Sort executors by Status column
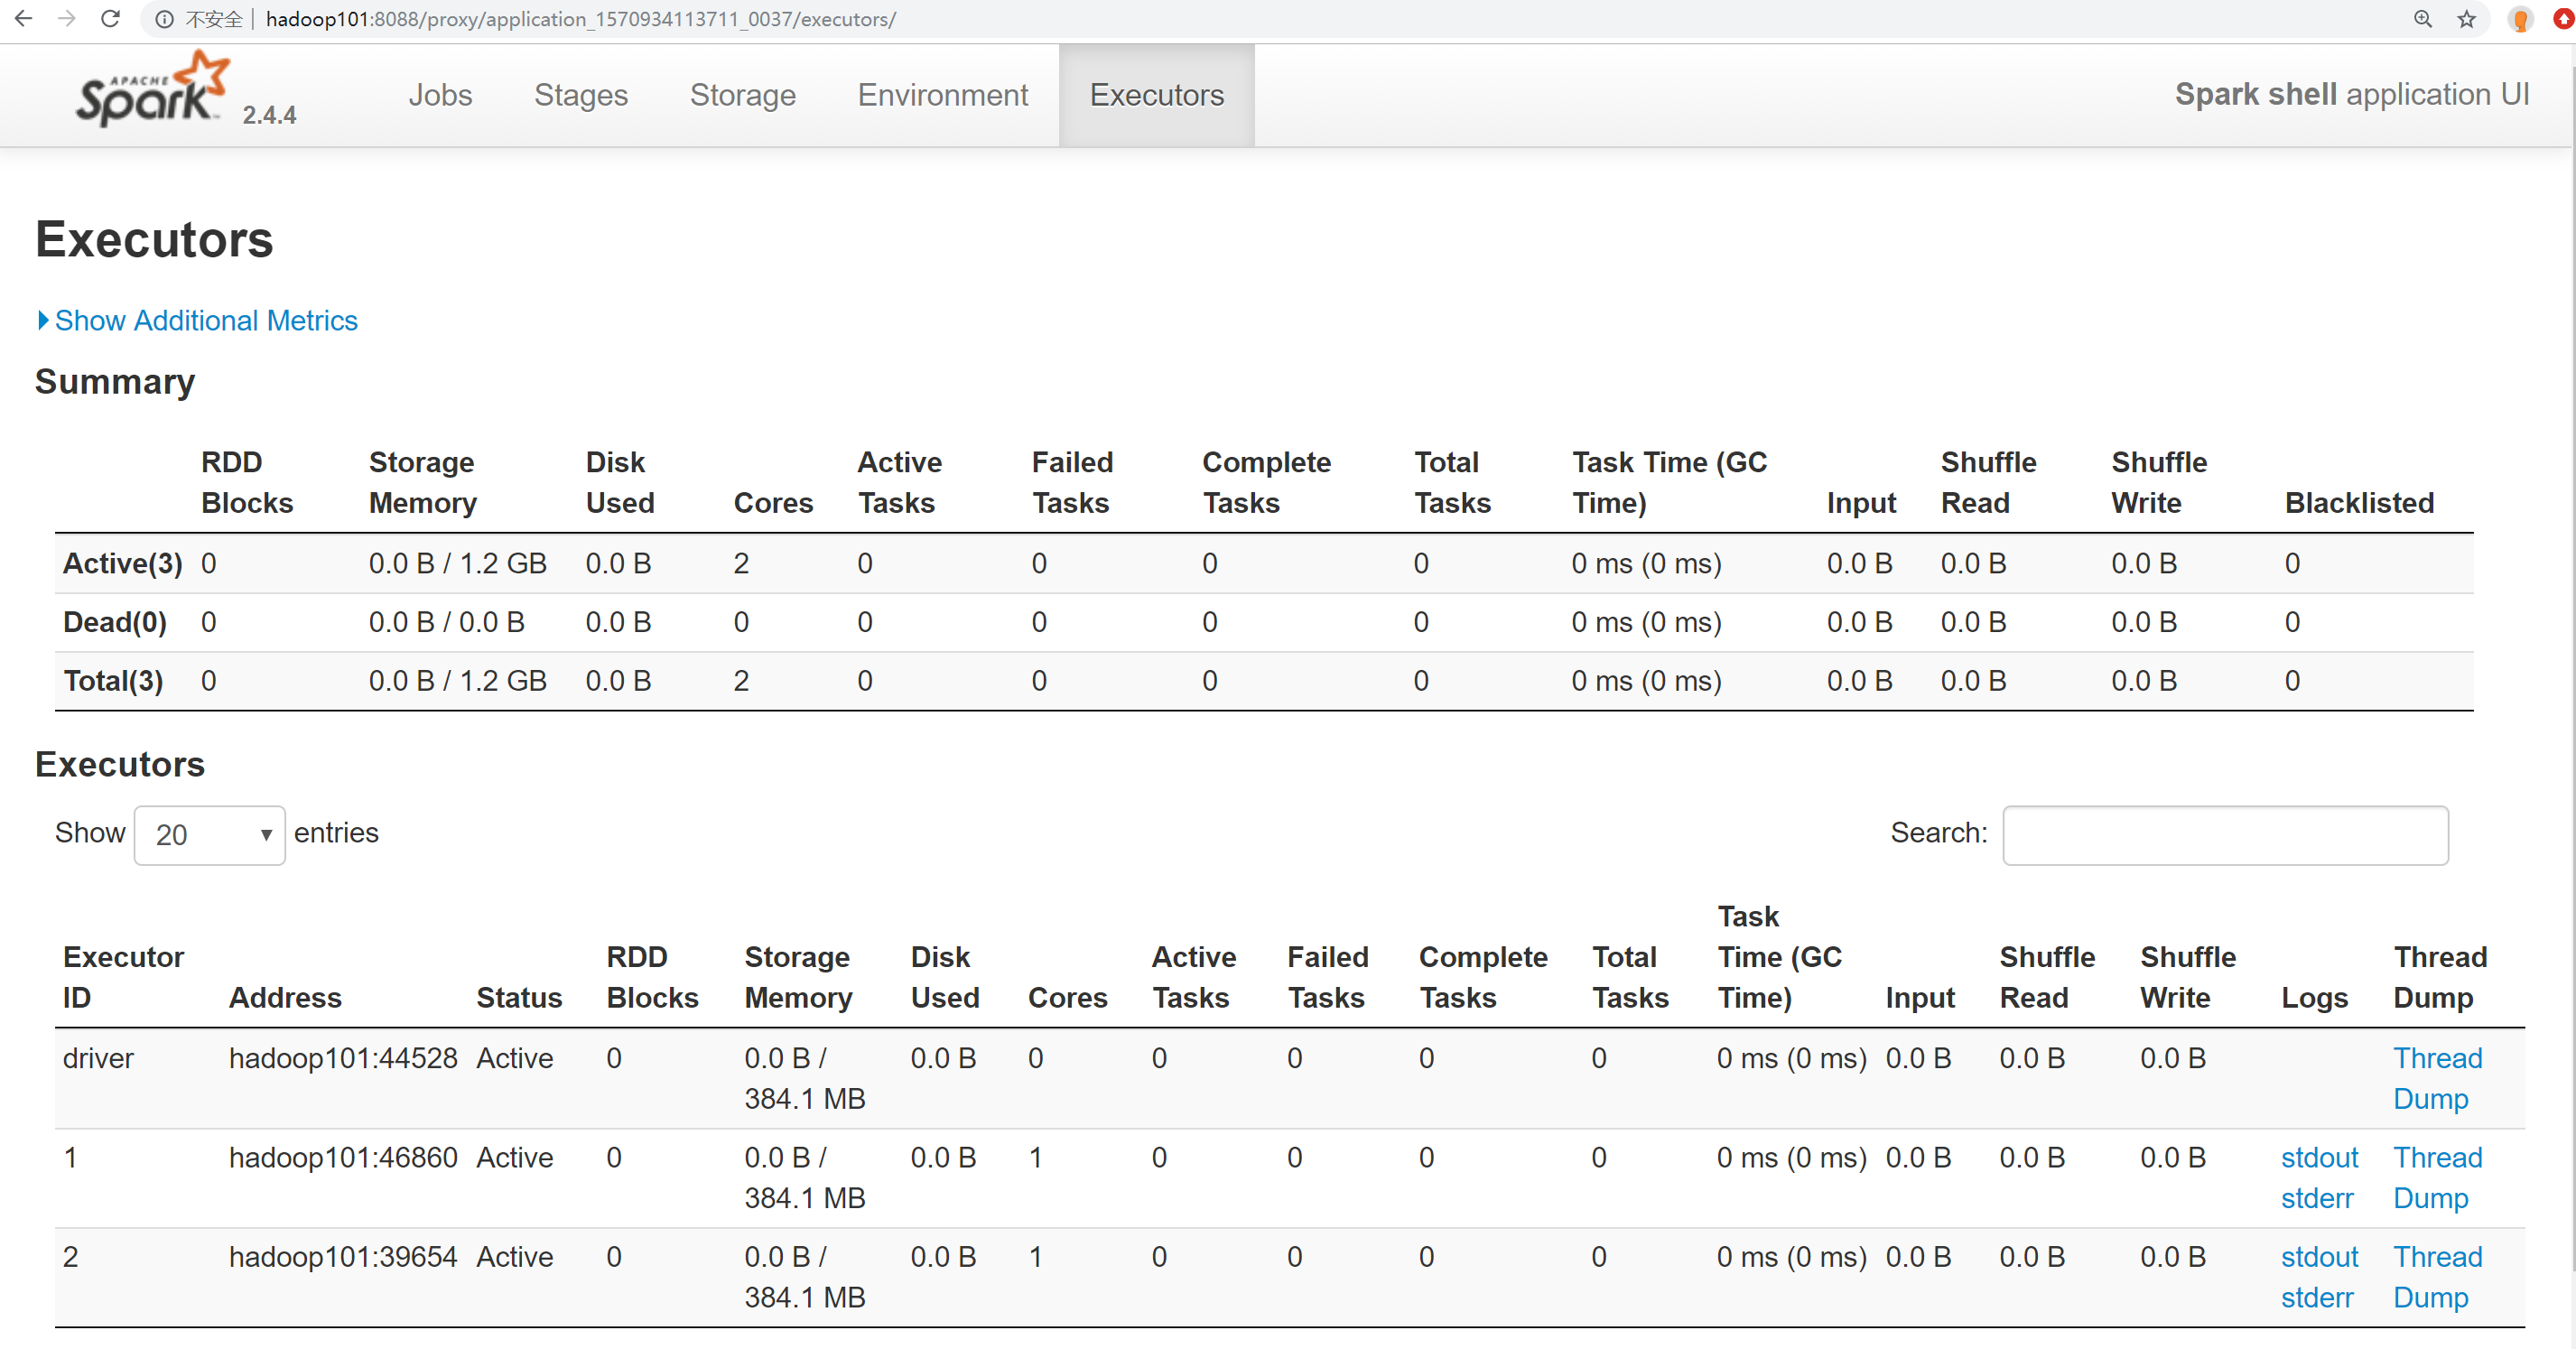 519,997
